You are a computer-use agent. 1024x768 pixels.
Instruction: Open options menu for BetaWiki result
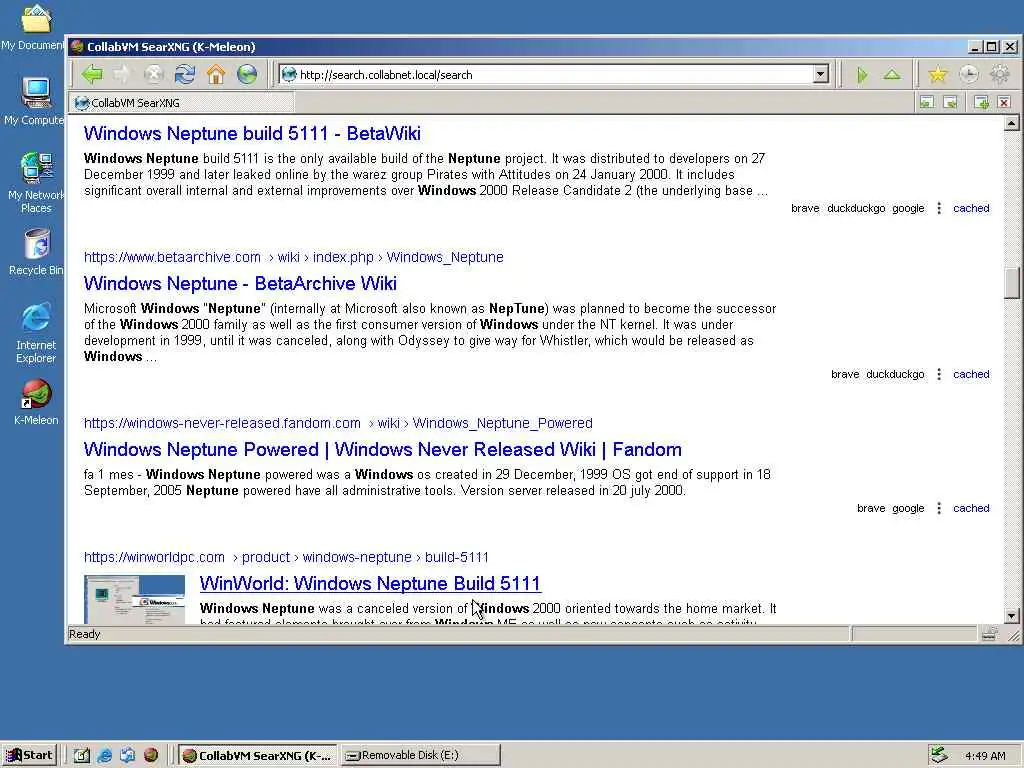939,208
